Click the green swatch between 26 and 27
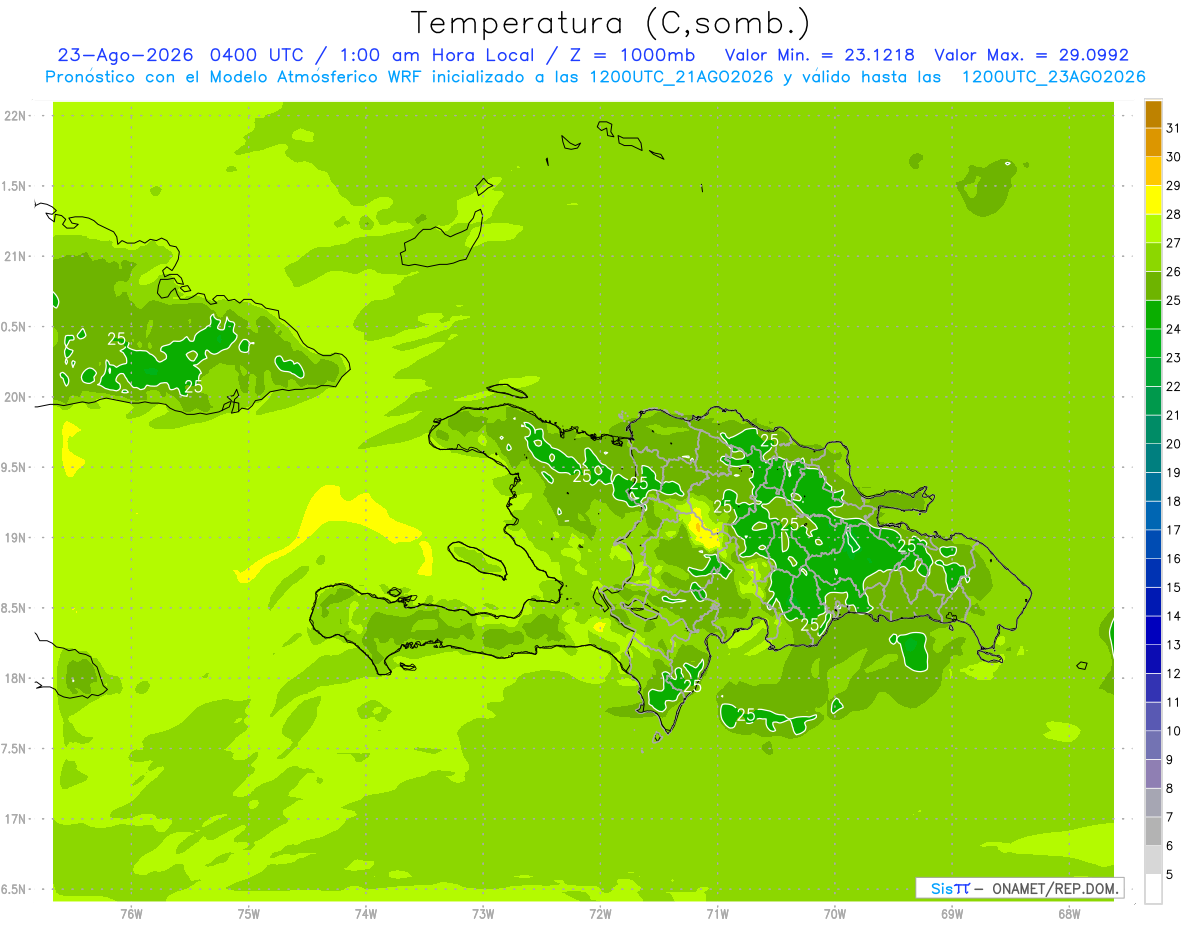The width and height of the screenshot is (1200, 927). [1153, 258]
